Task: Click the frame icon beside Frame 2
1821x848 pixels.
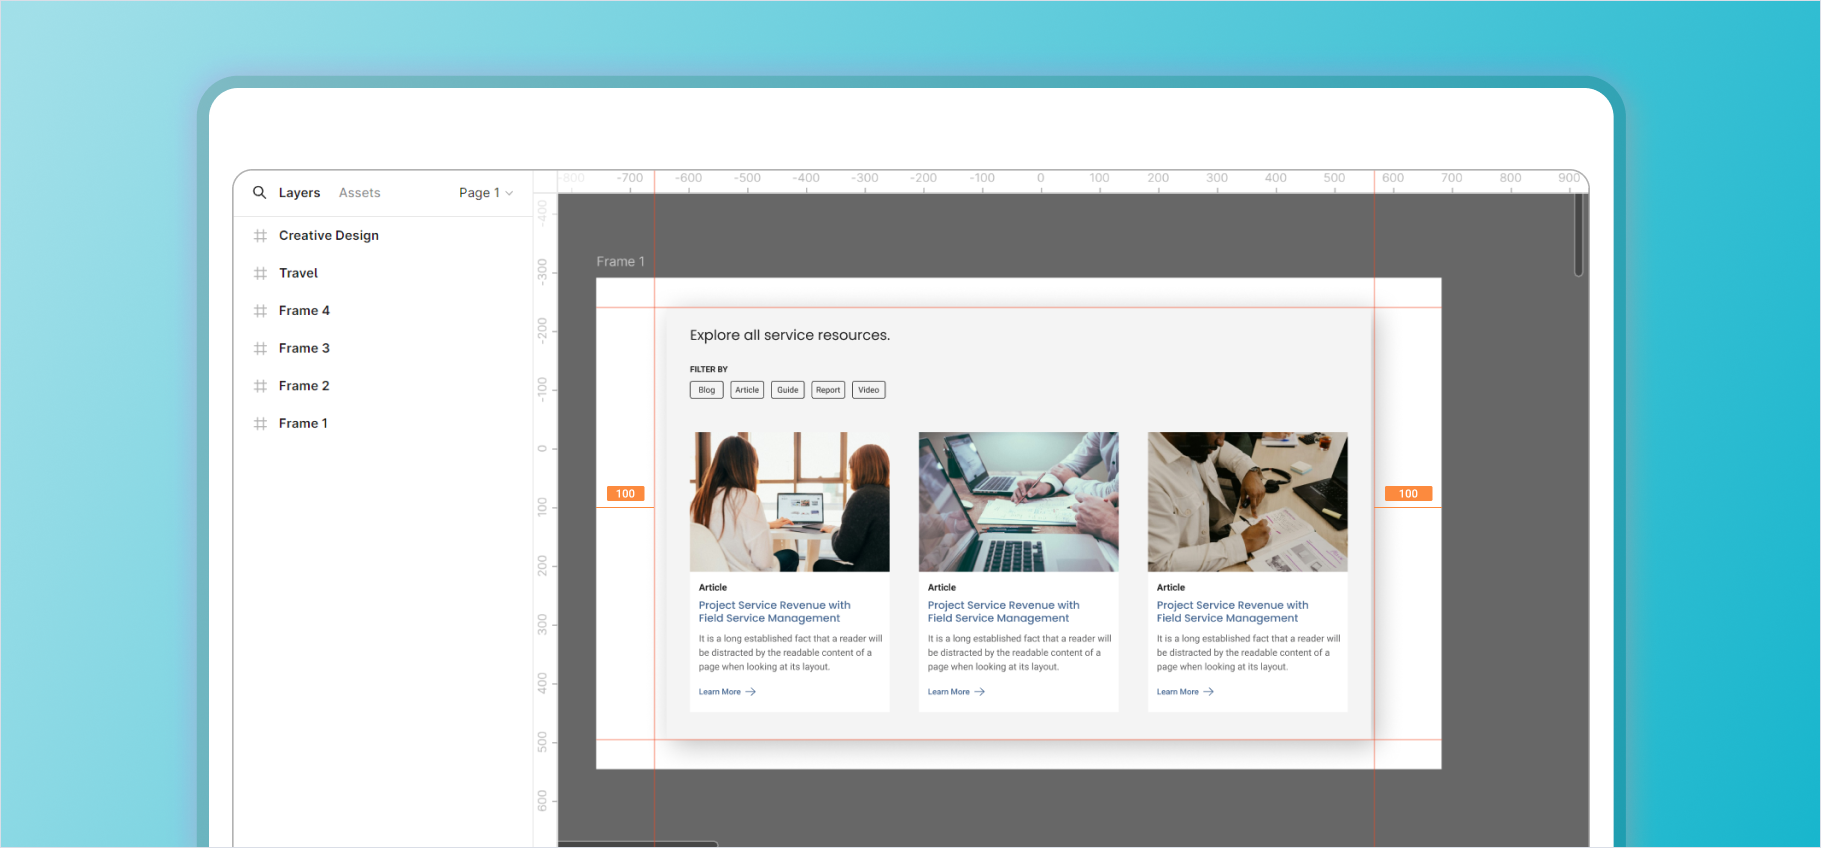Action: [260, 386]
